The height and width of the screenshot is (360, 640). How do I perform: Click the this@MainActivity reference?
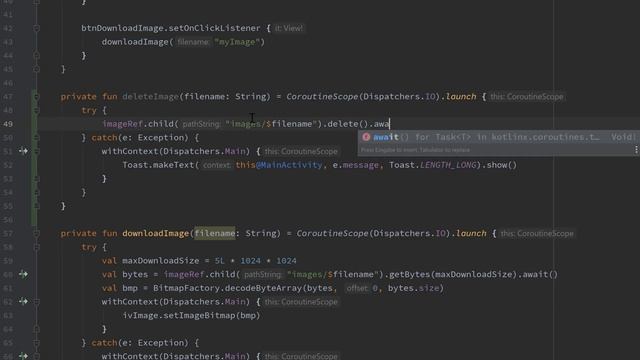tap(279, 165)
